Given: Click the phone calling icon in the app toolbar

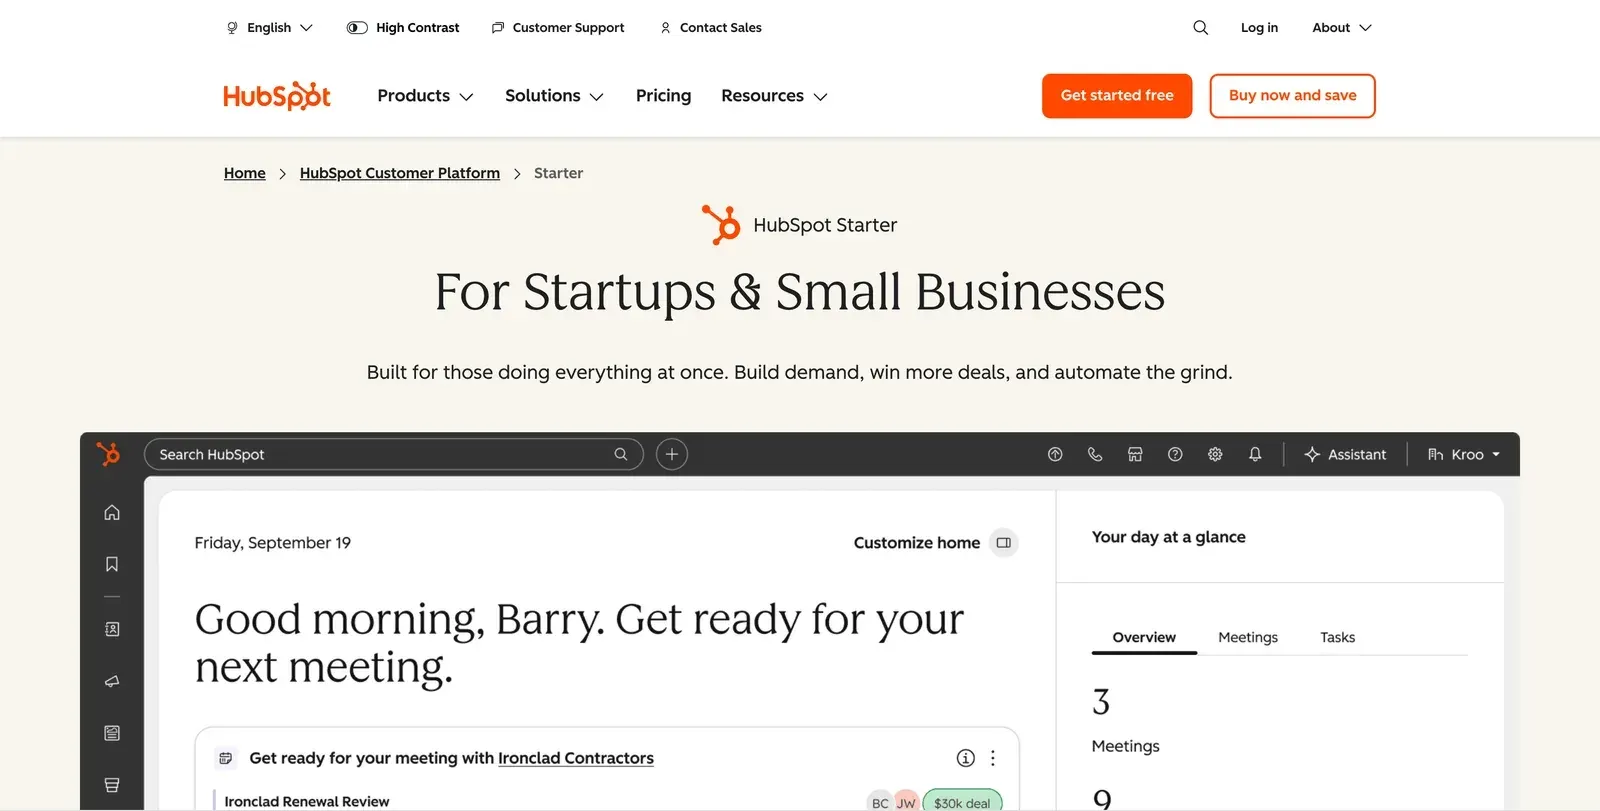Looking at the screenshot, I should click(1095, 454).
